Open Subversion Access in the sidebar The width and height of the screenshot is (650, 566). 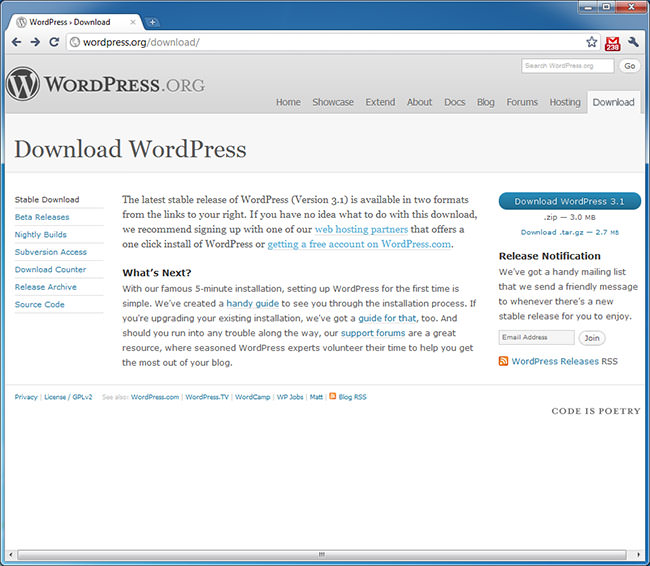pyautogui.click(x=51, y=252)
